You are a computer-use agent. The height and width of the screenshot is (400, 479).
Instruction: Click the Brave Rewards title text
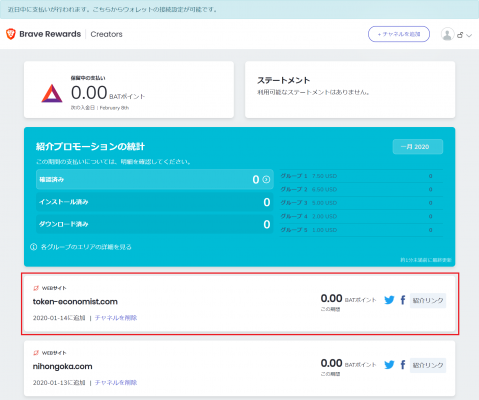[50, 34]
